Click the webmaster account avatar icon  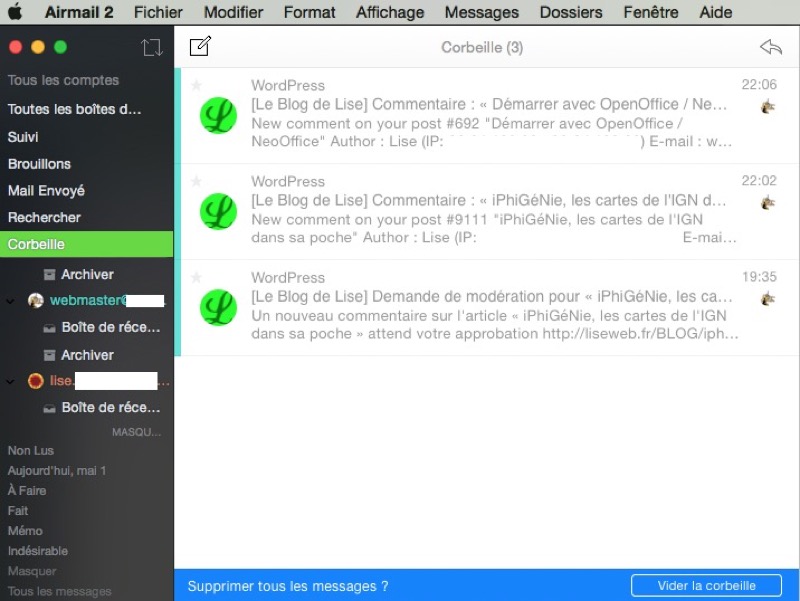click(36, 300)
